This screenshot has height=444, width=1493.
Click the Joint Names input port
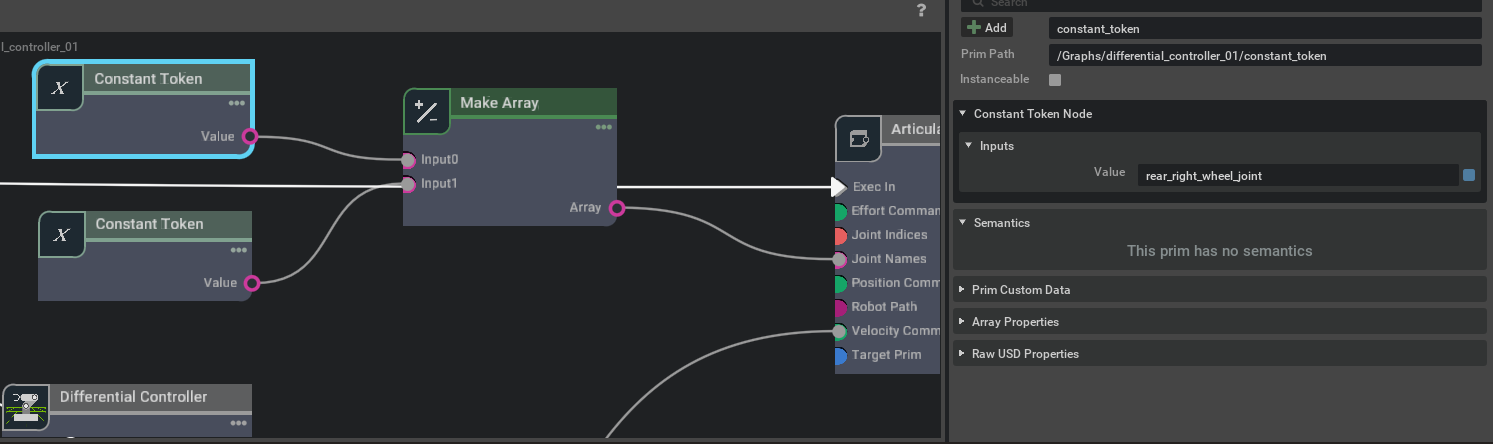(840, 259)
